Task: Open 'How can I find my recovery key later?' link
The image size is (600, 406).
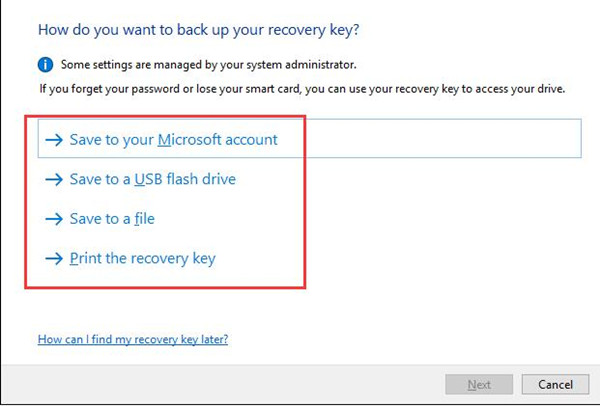Action: point(133,339)
